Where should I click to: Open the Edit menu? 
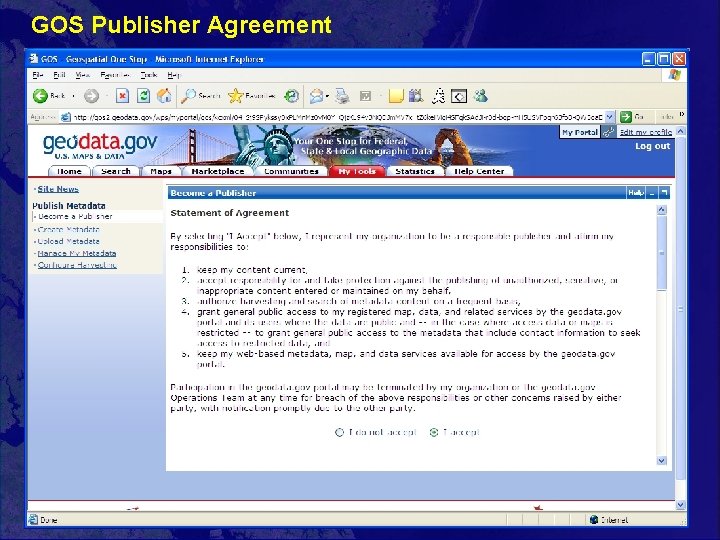59,74
